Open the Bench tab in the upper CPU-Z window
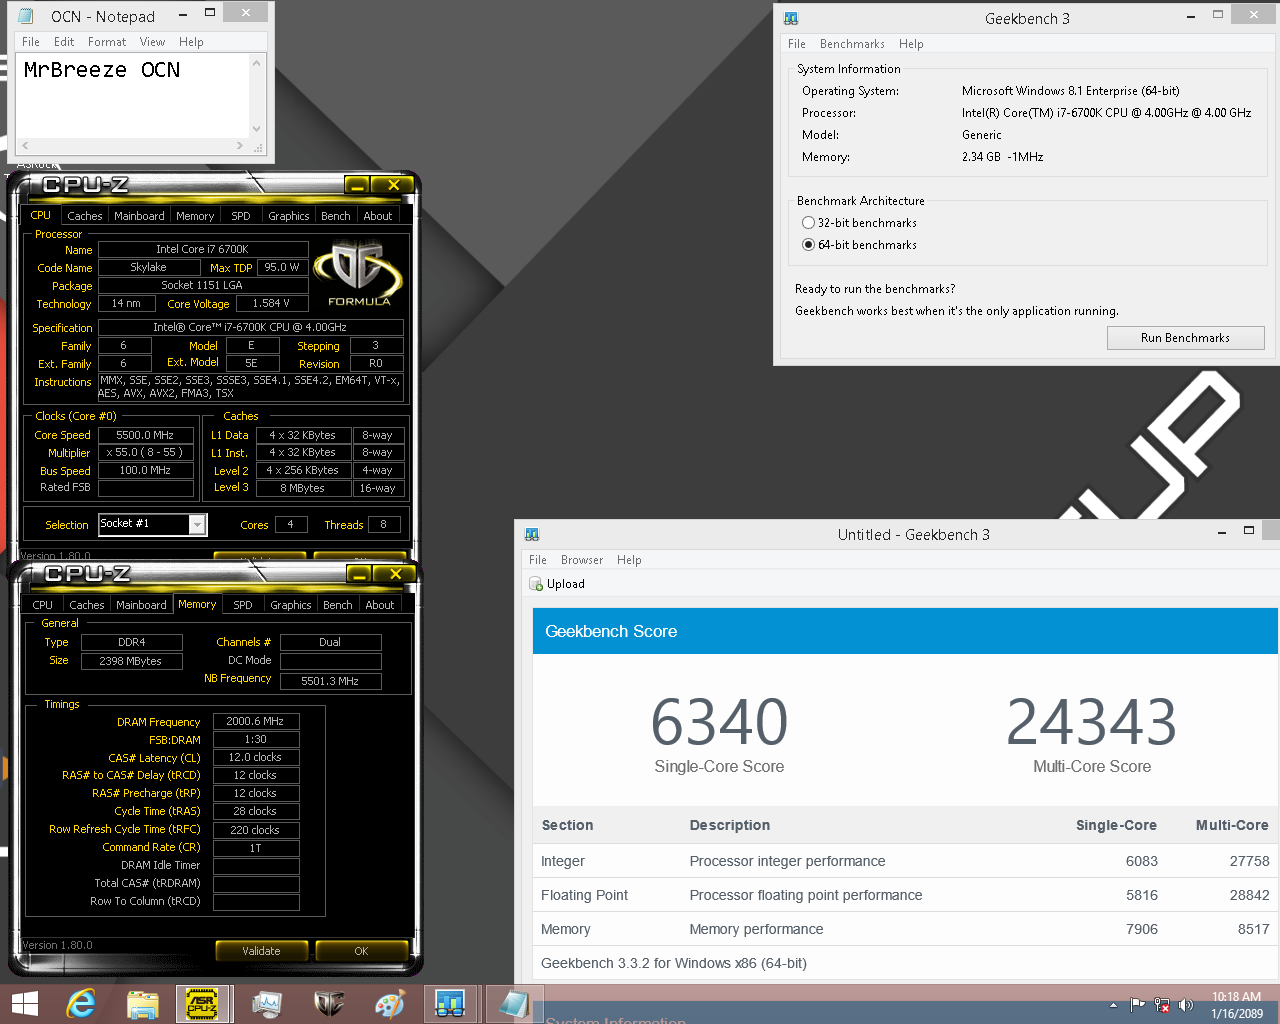This screenshot has height=1024, width=1280. click(x=335, y=216)
